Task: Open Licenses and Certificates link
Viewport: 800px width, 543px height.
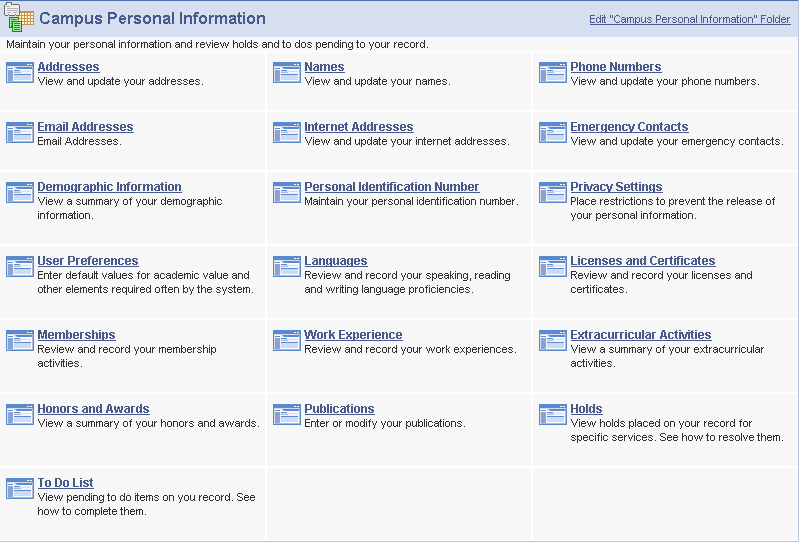Action: [642, 261]
